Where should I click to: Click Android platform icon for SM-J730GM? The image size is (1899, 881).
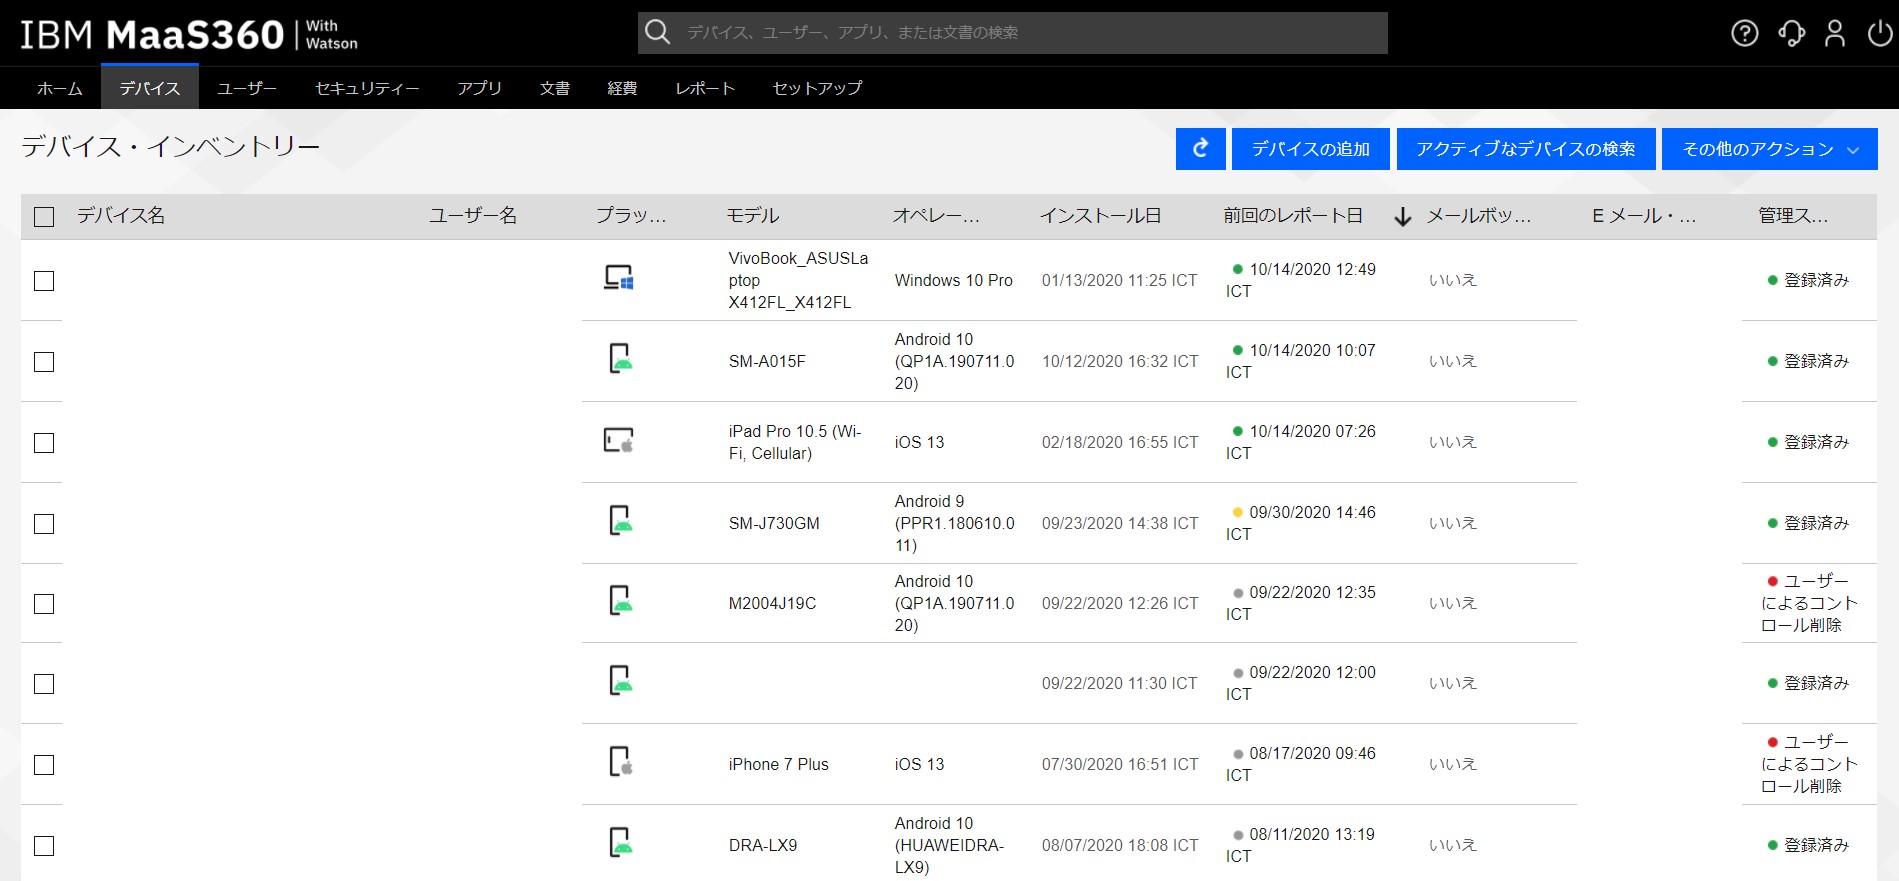pyautogui.click(x=621, y=520)
